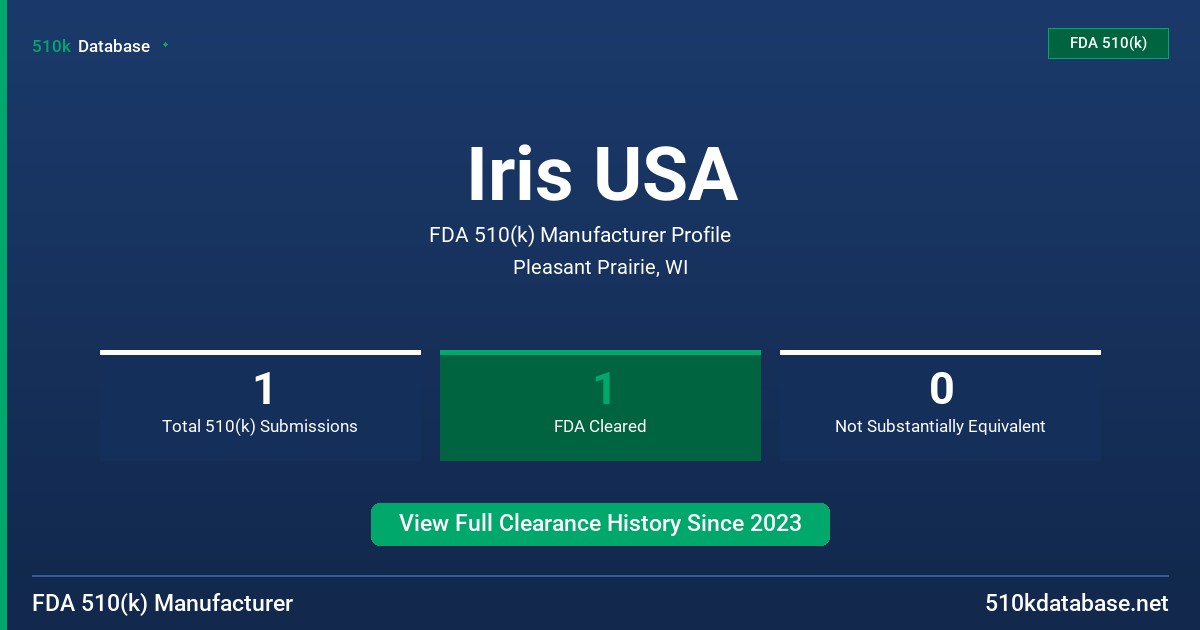Click View Full Clearance History Since 2023

600,524
